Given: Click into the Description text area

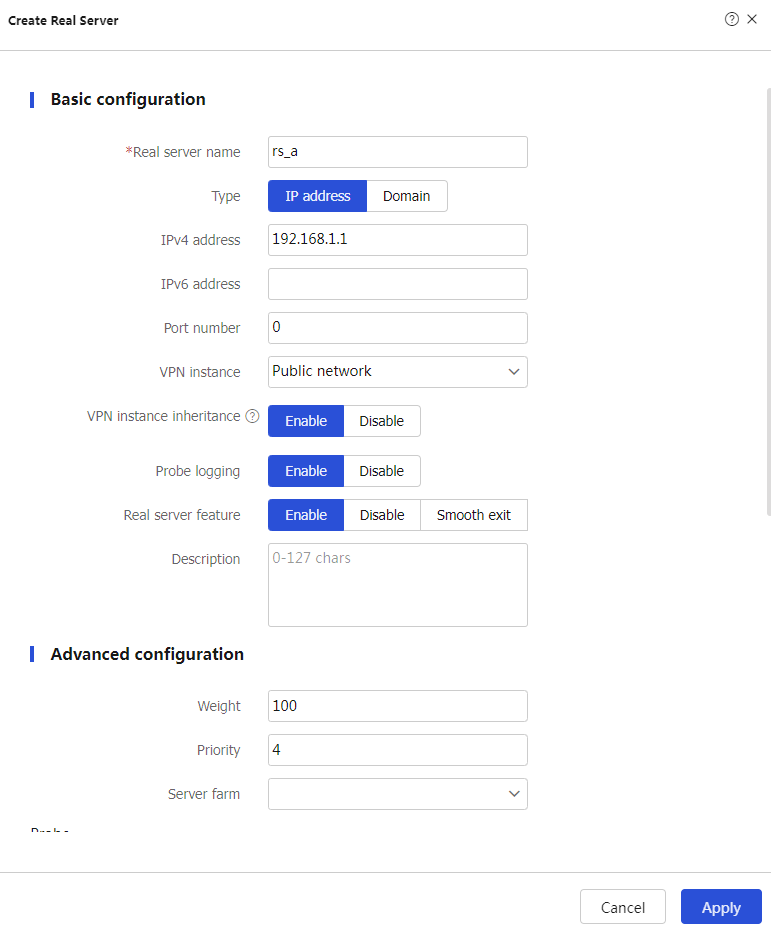Looking at the screenshot, I should pyautogui.click(x=398, y=585).
